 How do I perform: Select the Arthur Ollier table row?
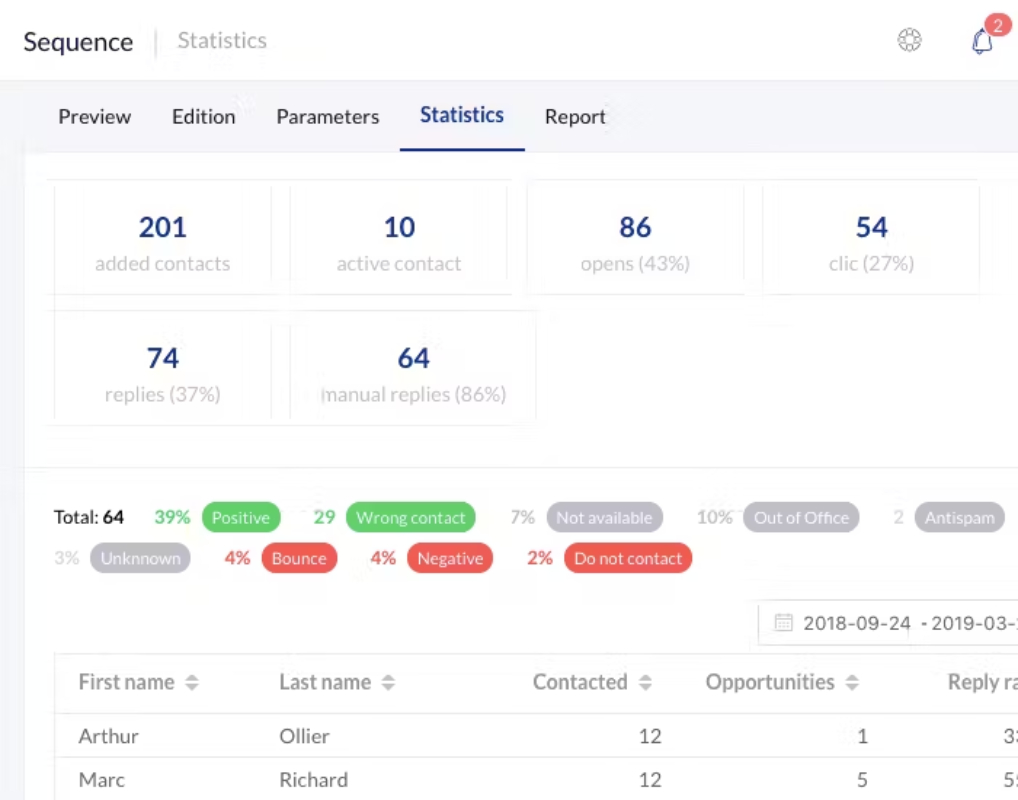tap(536, 736)
